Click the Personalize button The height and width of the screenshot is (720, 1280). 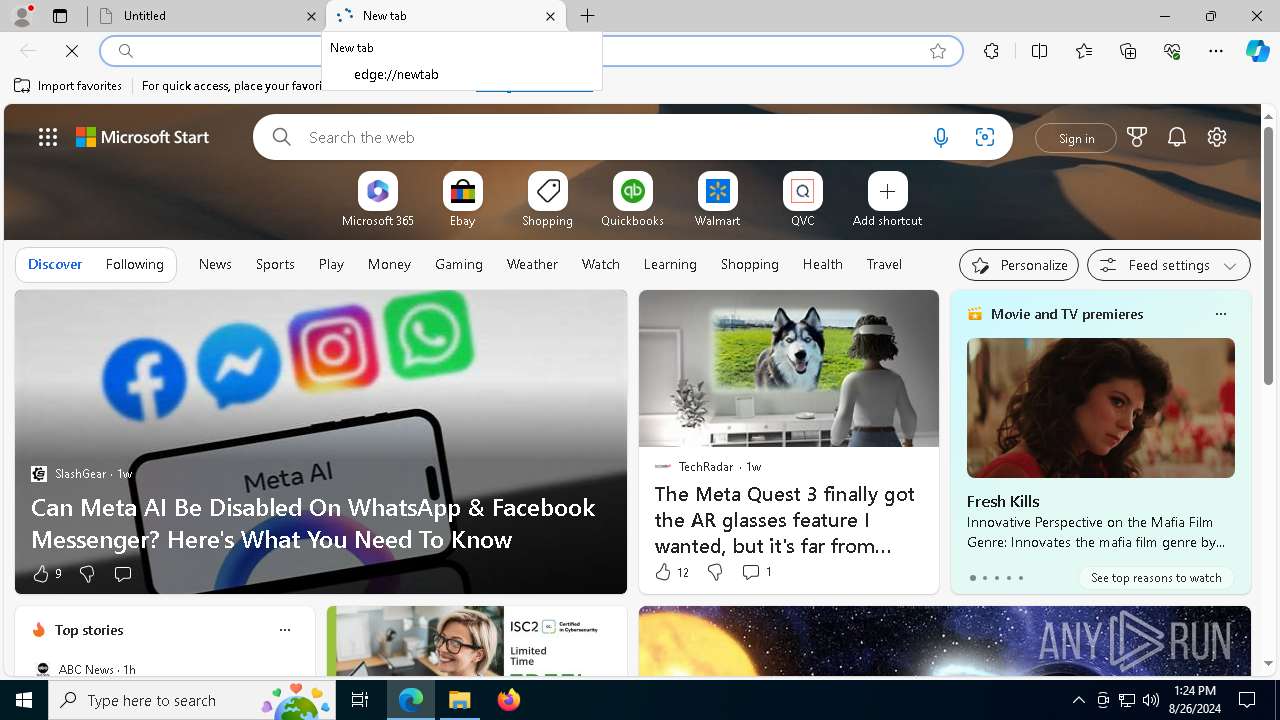point(1019,265)
